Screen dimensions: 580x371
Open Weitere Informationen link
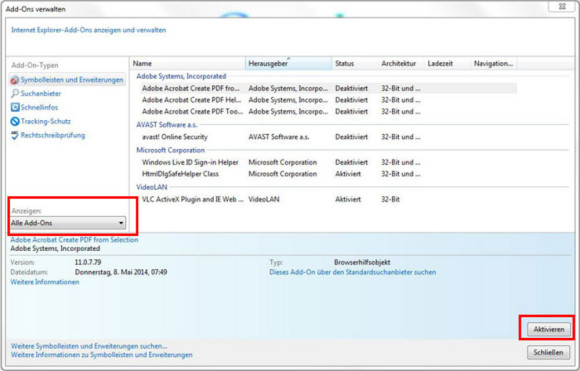coord(45,282)
